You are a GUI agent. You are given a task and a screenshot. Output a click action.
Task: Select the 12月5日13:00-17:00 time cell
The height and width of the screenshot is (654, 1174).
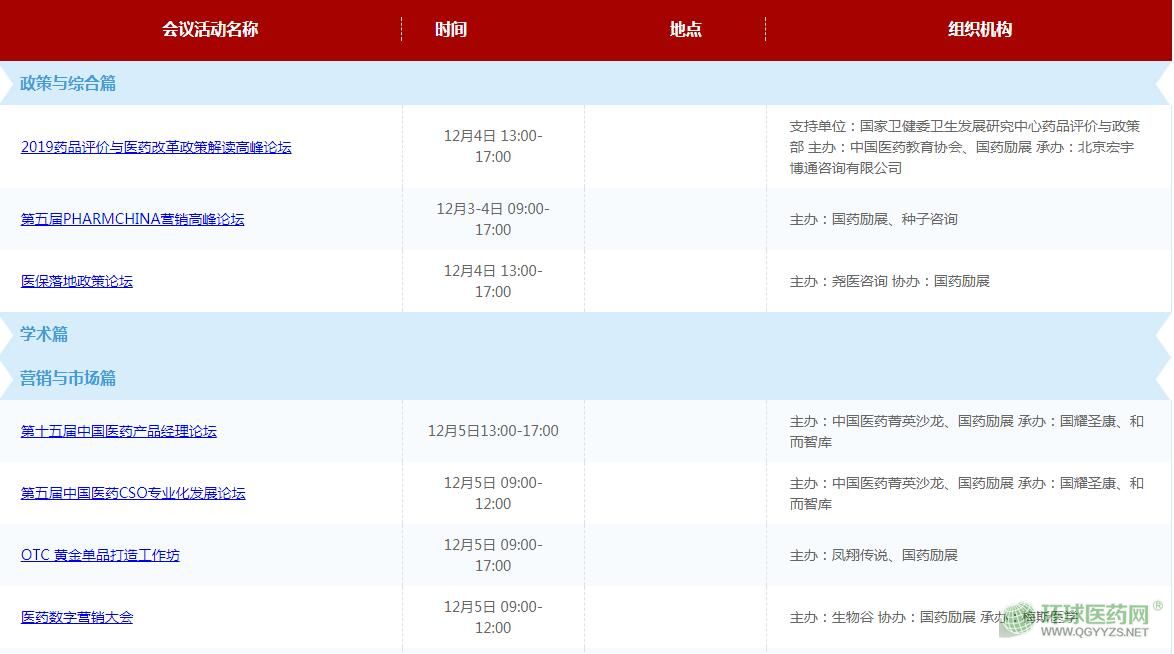click(x=493, y=431)
